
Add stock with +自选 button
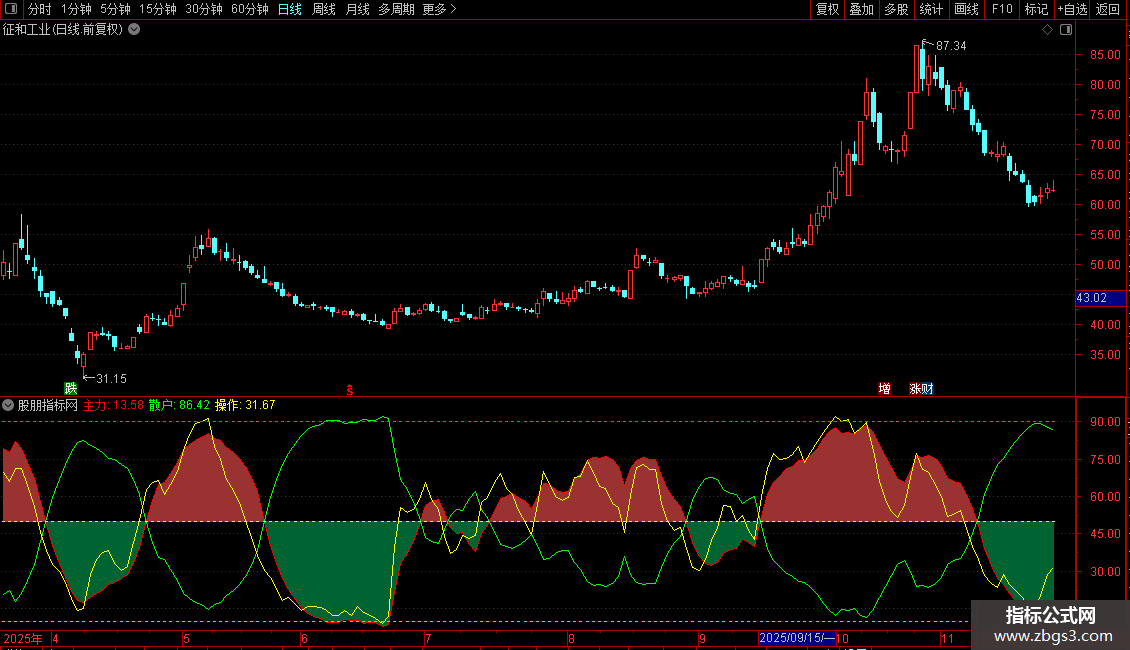pos(1072,9)
